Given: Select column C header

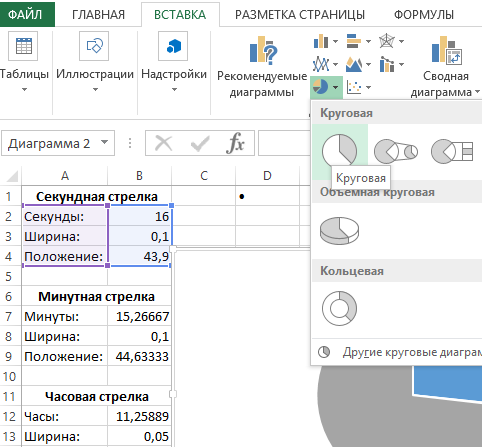Looking at the screenshot, I should [204, 175].
